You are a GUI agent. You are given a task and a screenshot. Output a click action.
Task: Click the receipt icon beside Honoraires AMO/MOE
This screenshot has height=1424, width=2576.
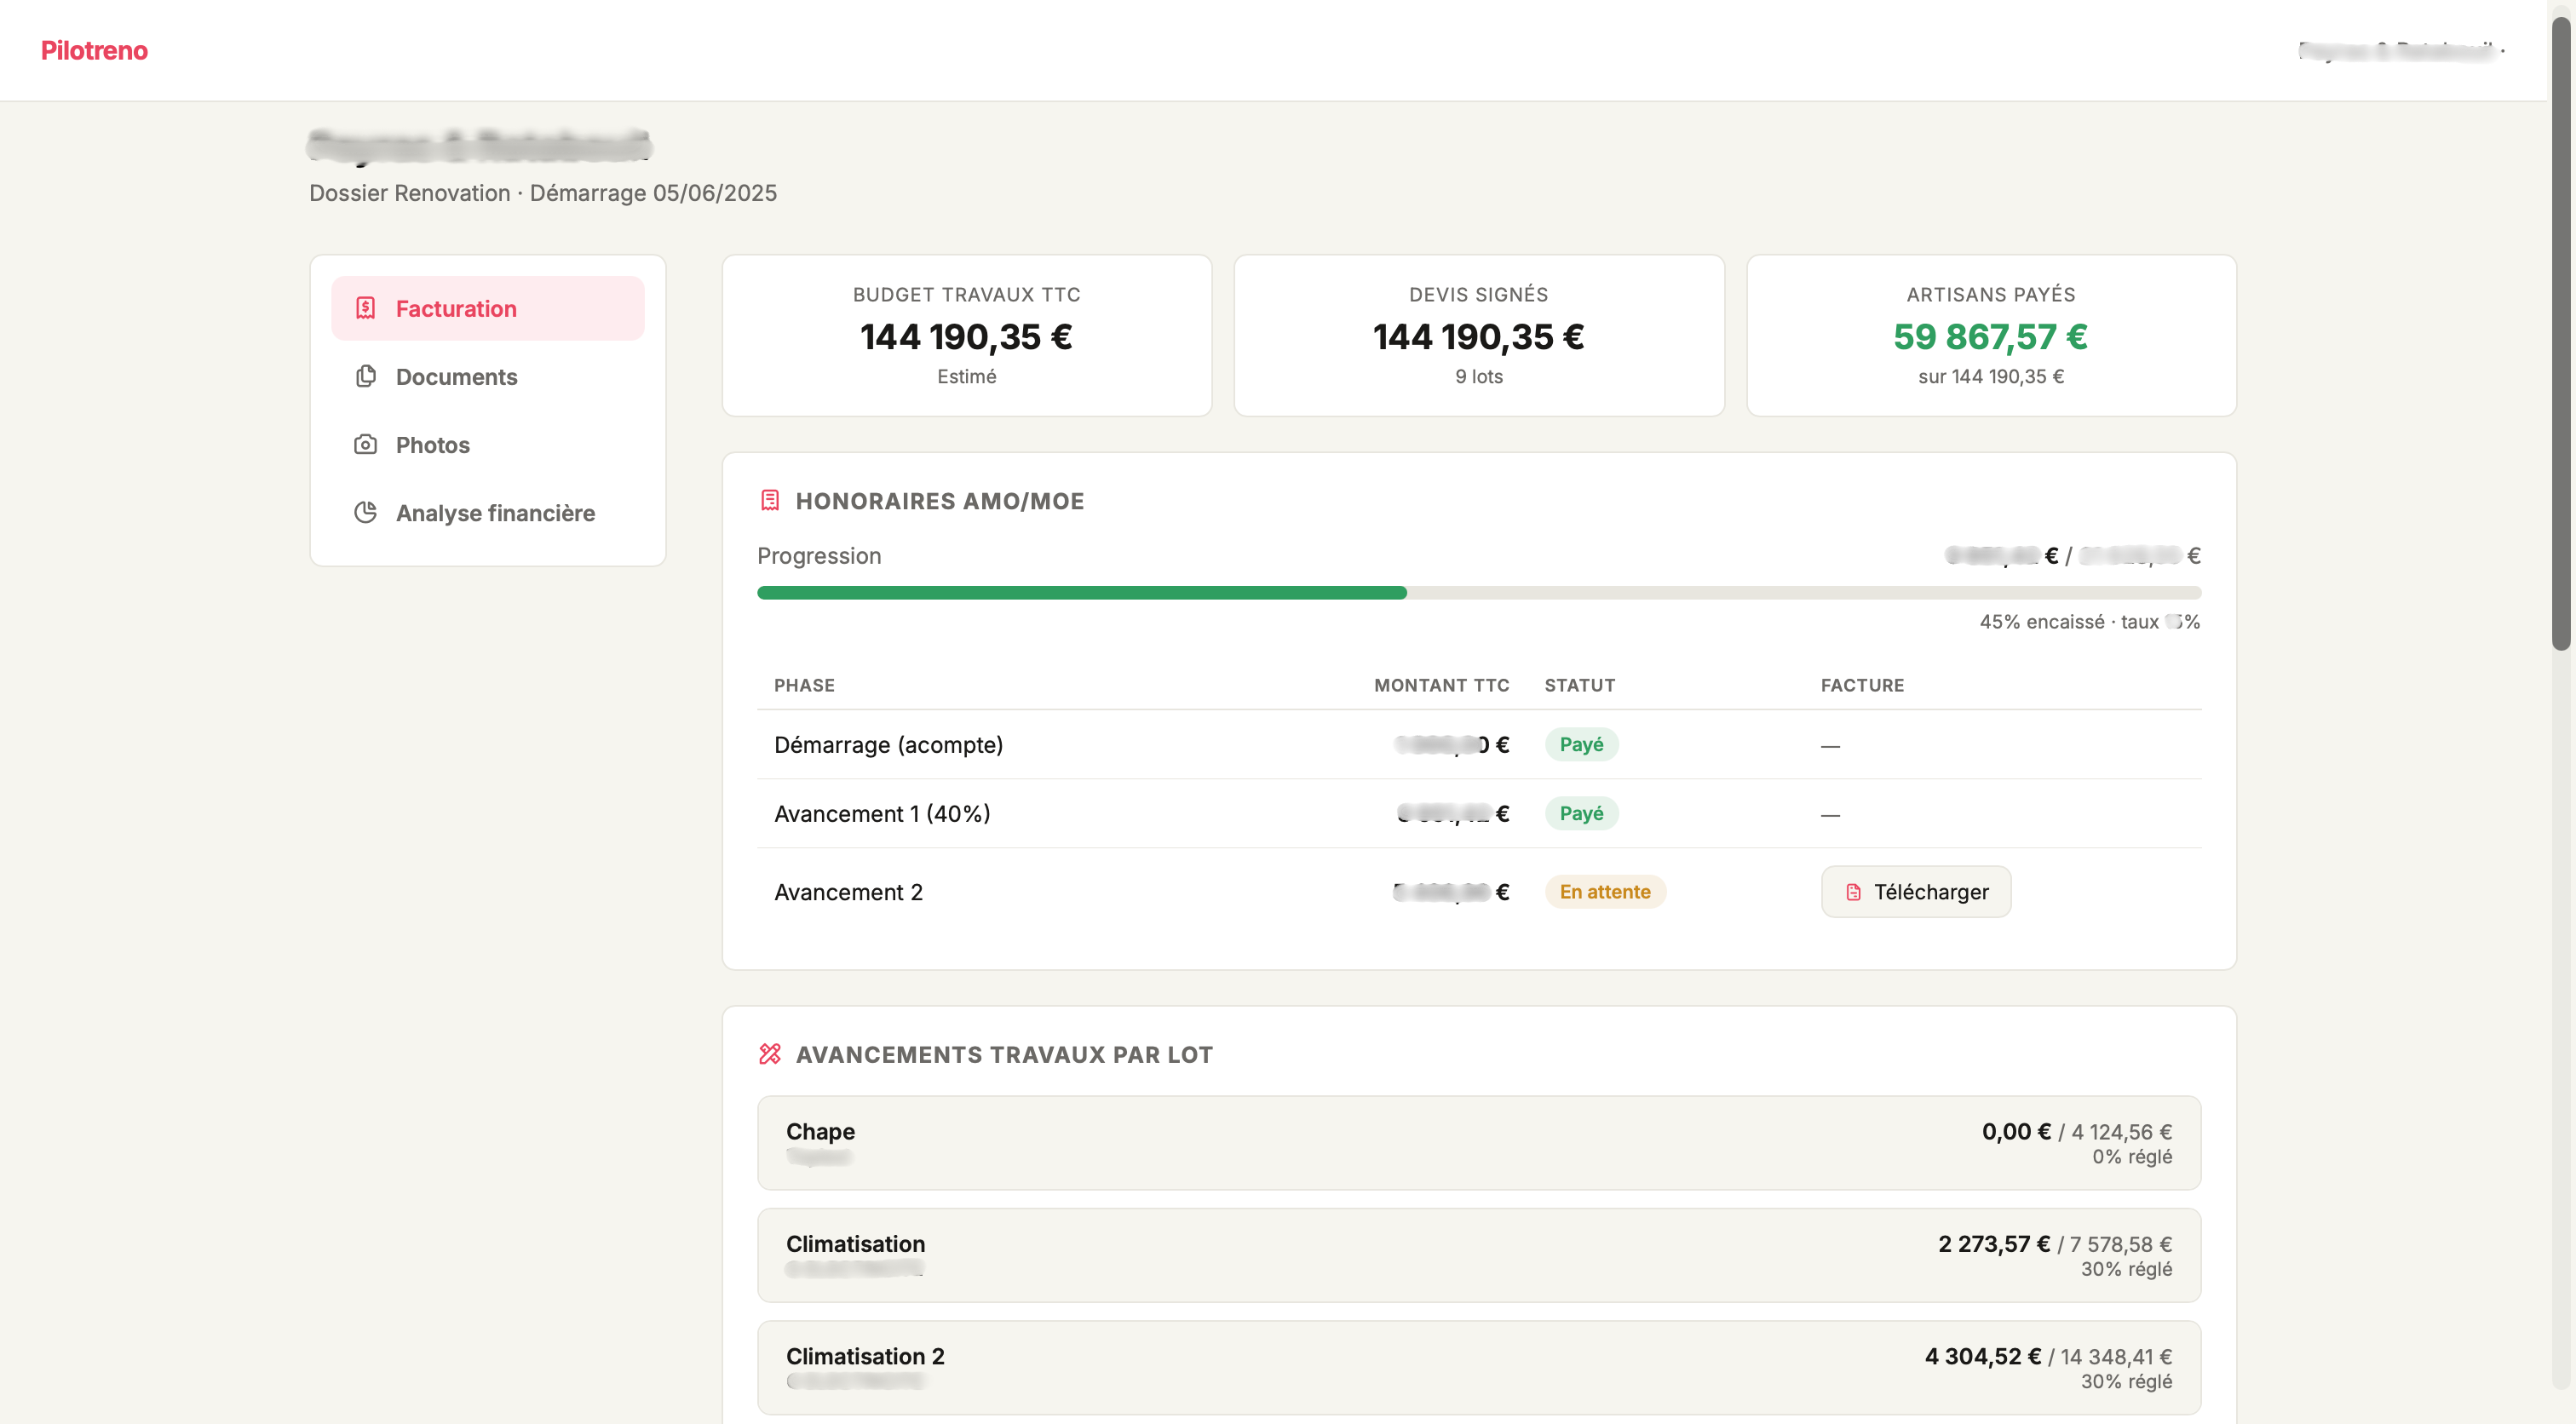[769, 500]
